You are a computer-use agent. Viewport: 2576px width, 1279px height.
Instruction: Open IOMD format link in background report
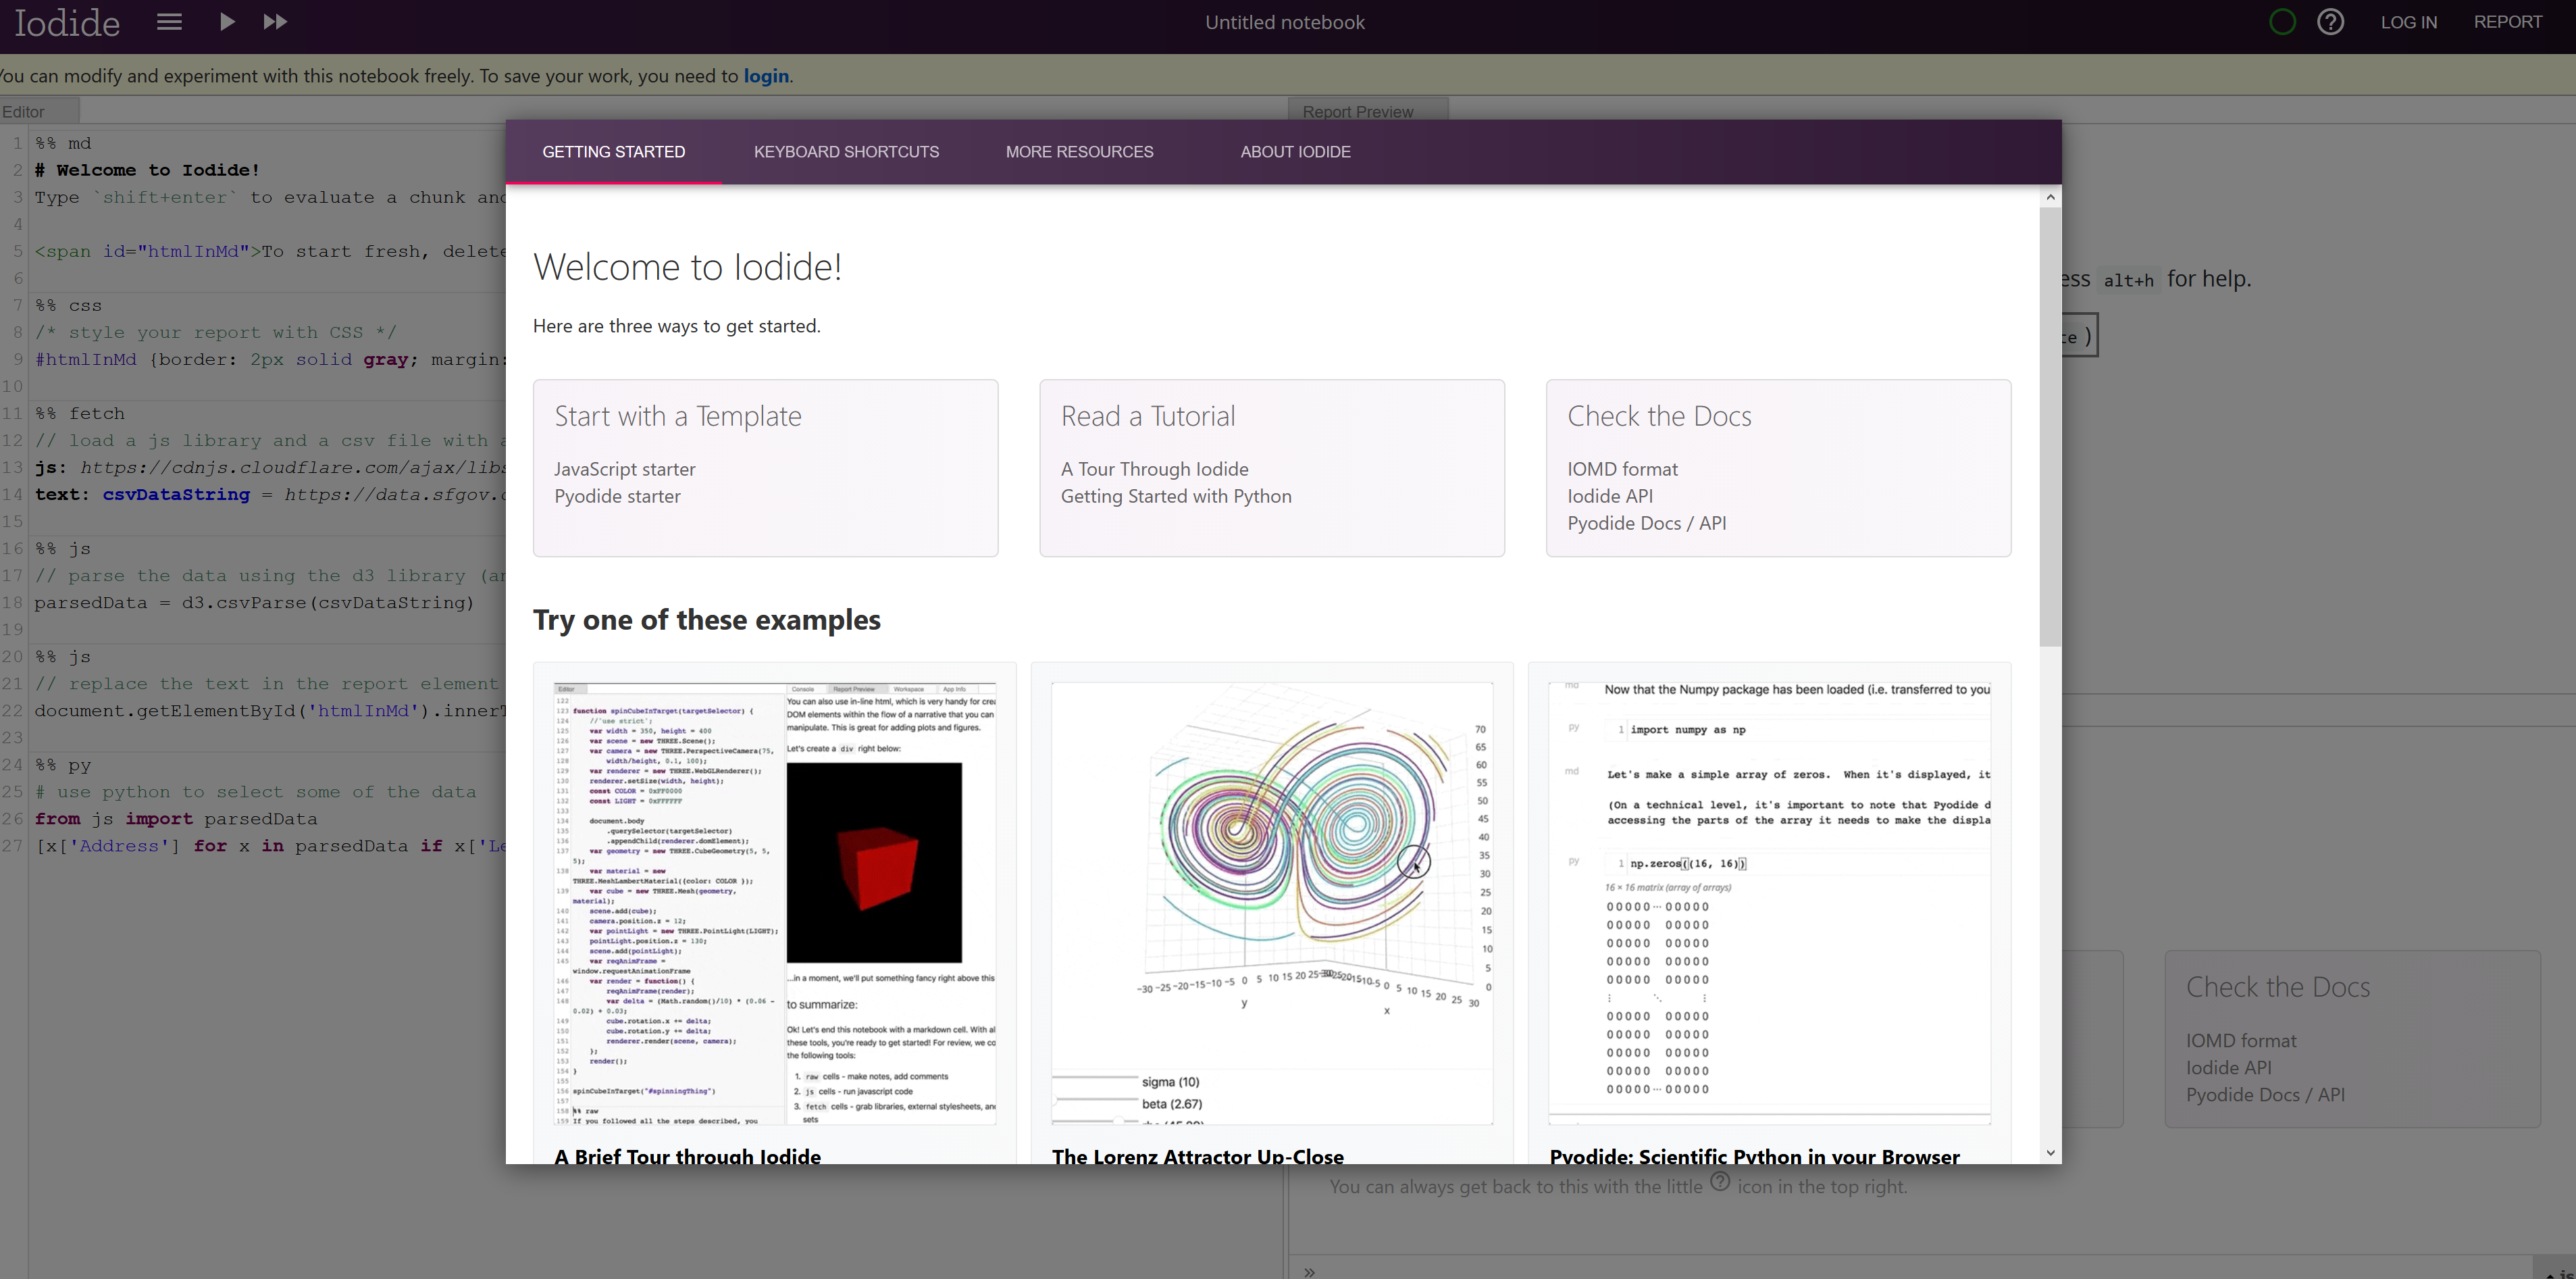point(2241,1041)
